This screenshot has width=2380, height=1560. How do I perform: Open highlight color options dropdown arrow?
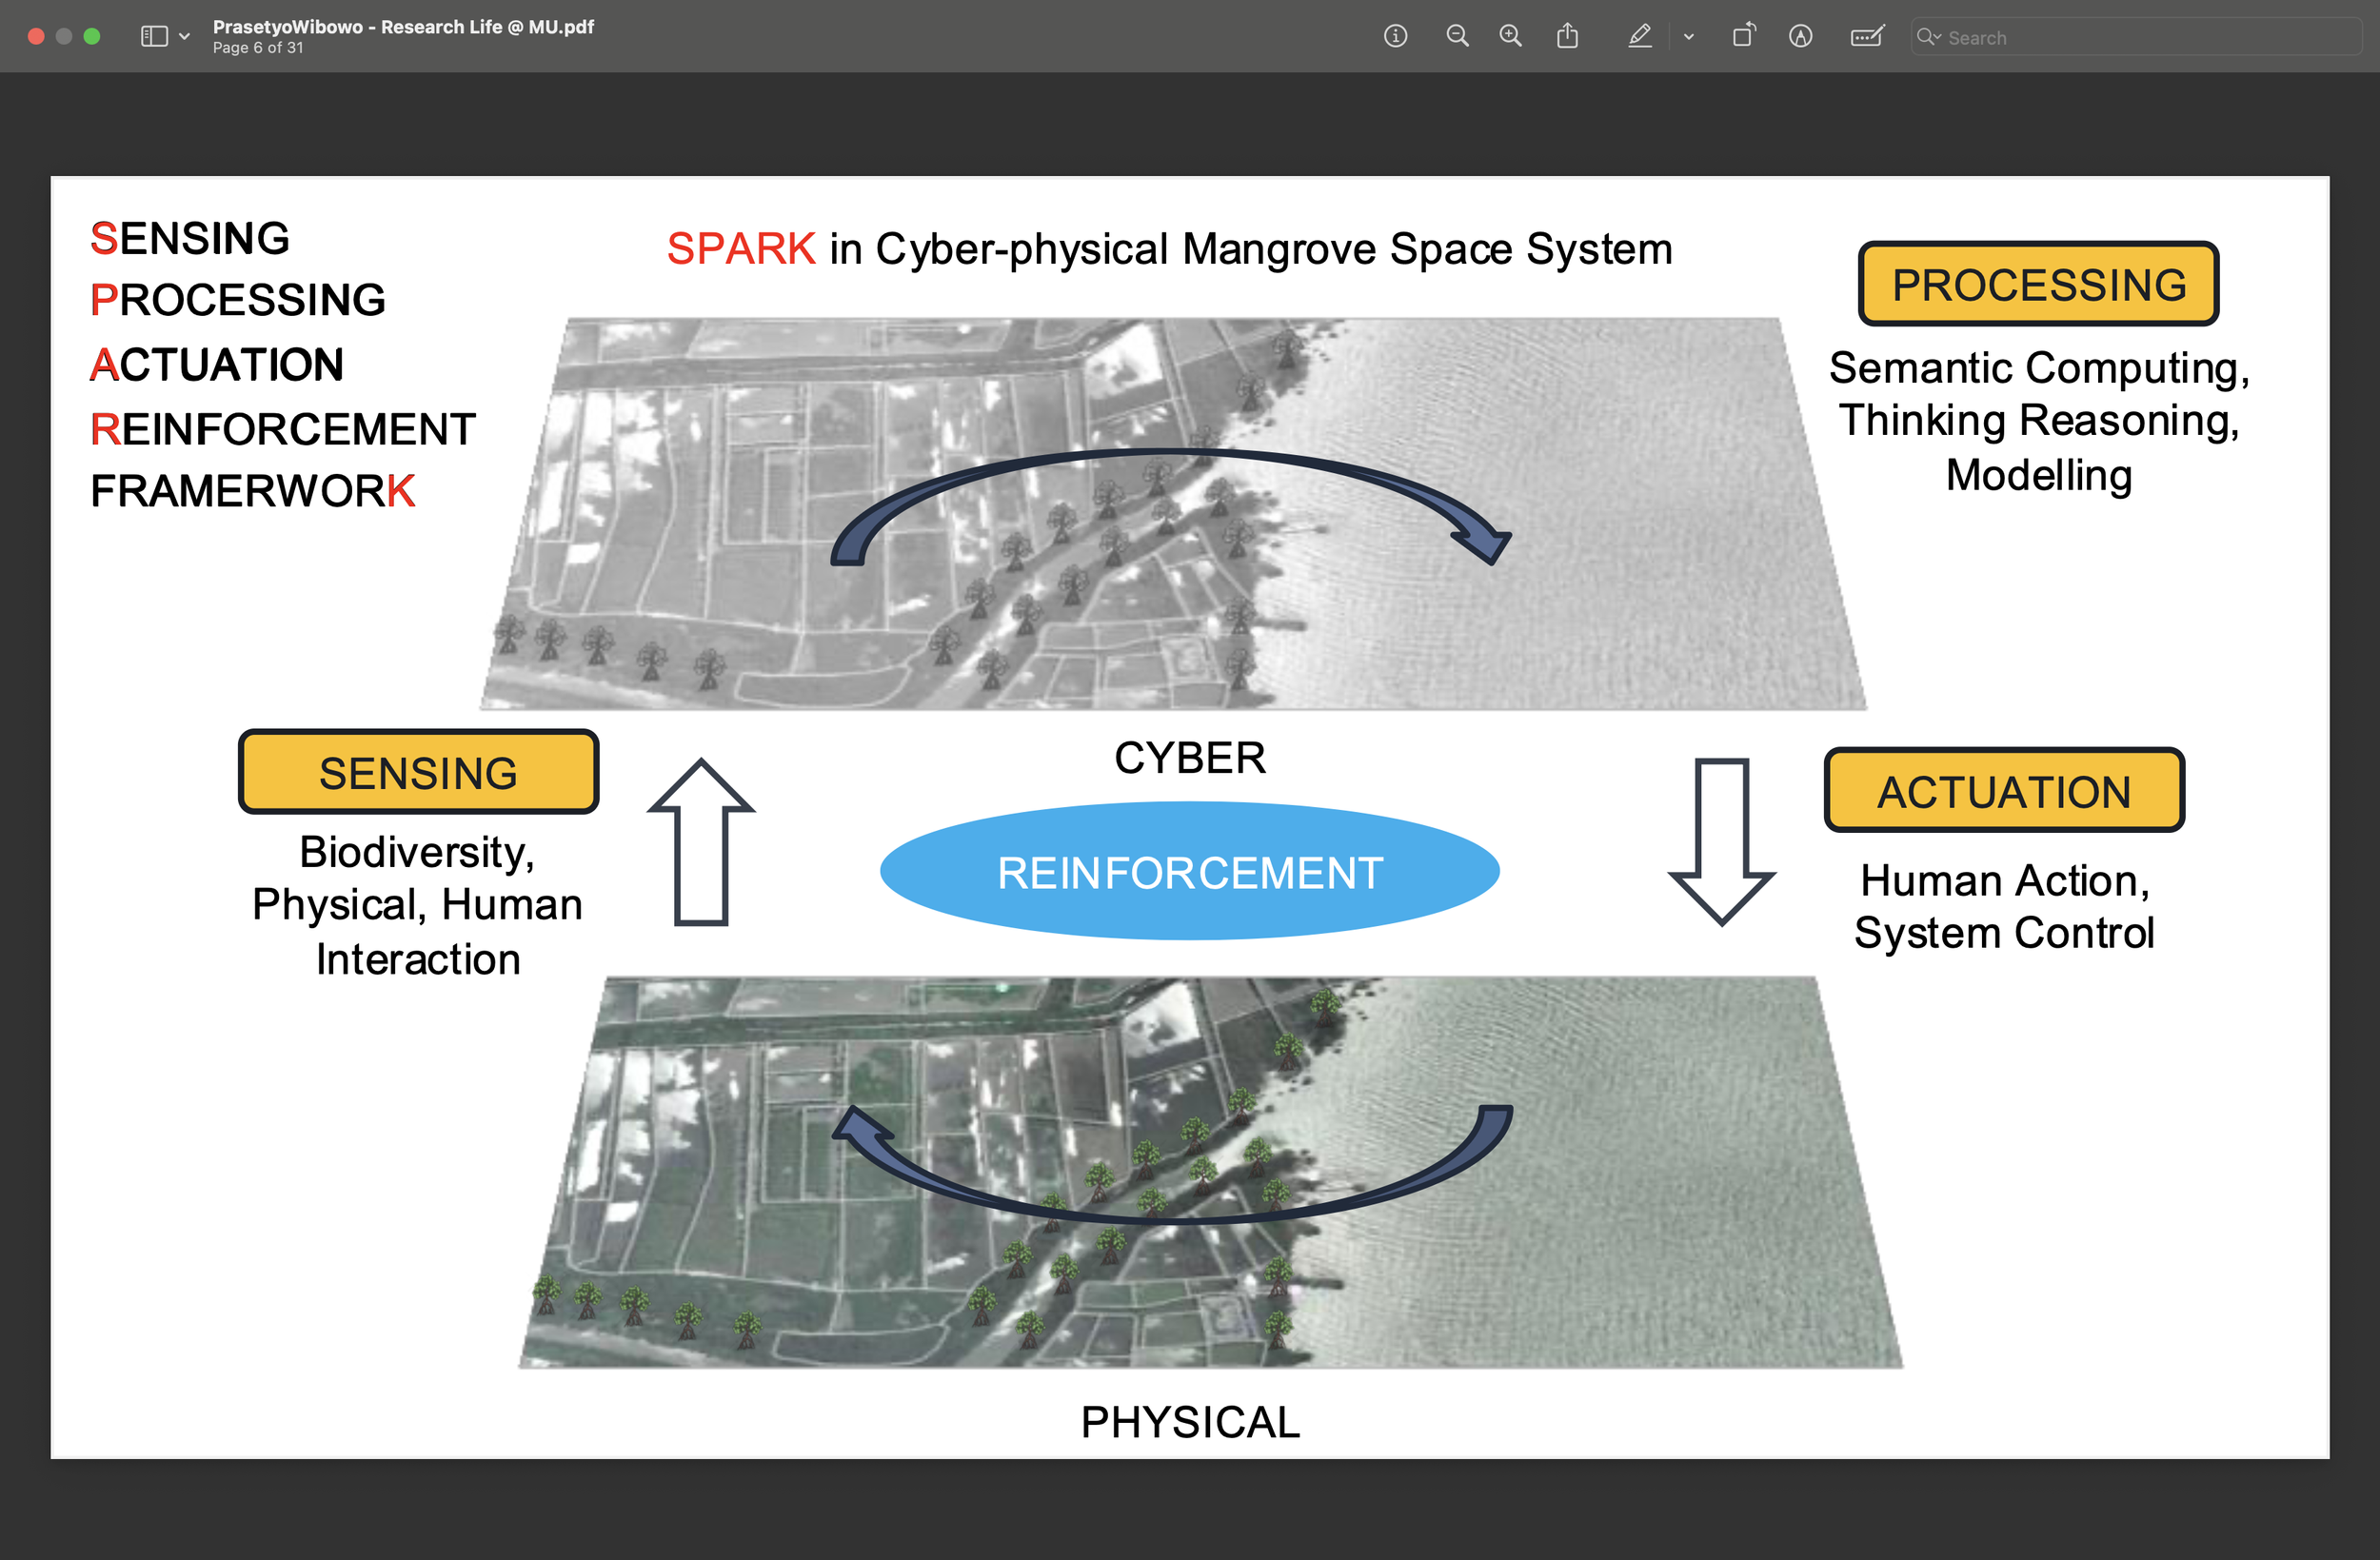1689,37
